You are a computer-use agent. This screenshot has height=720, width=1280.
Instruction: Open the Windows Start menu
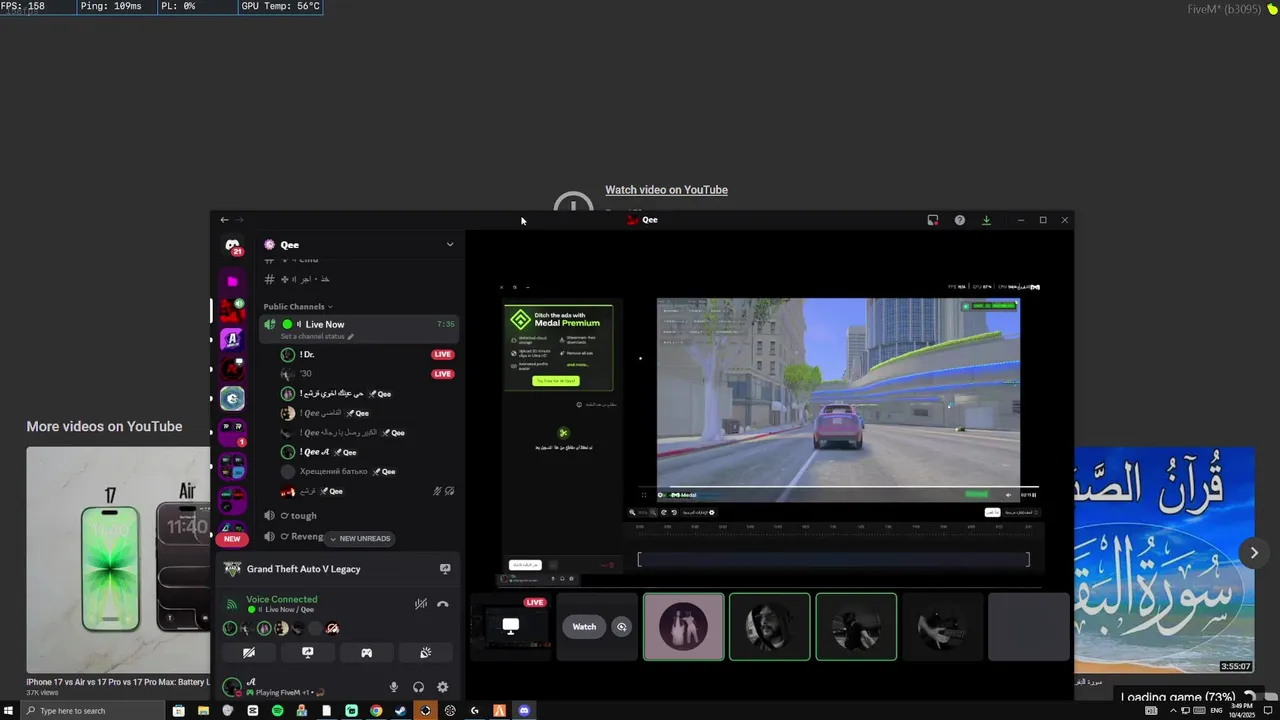[x=9, y=711]
